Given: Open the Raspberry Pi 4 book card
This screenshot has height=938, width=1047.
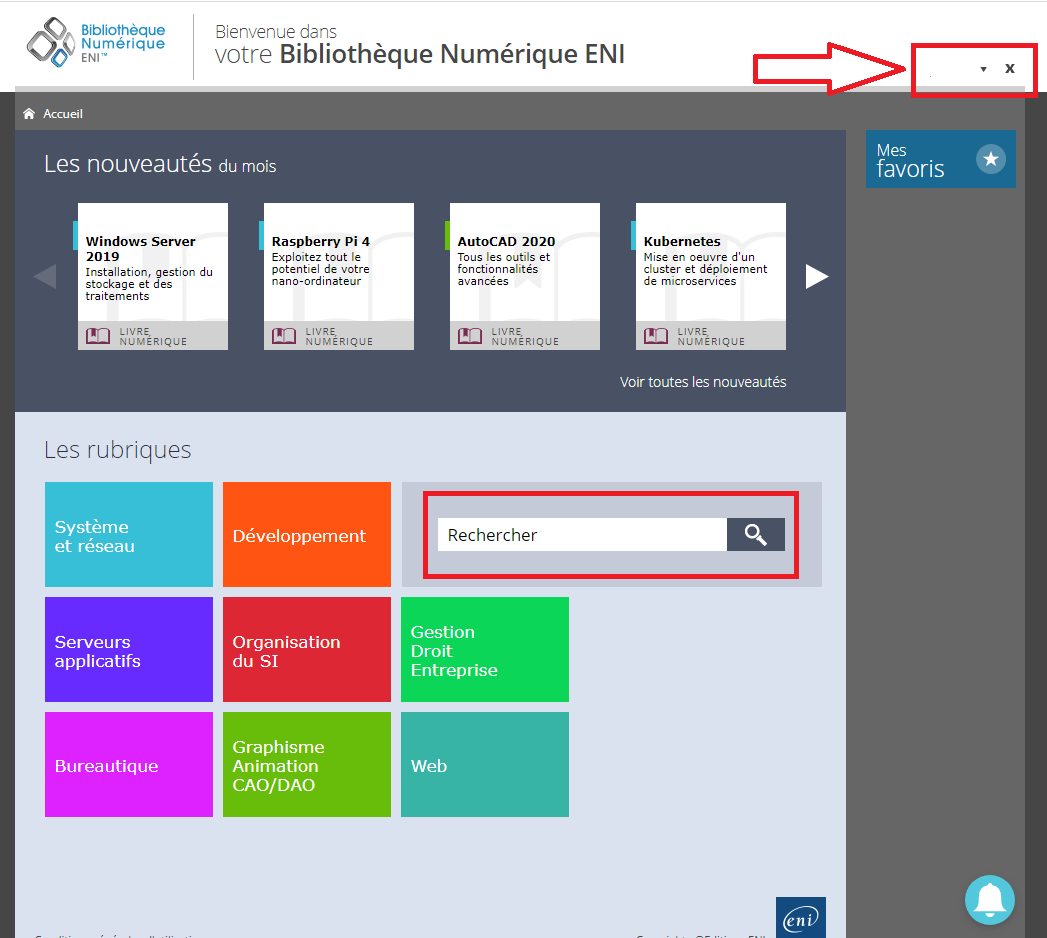Looking at the screenshot, I should tap(339, 276).
